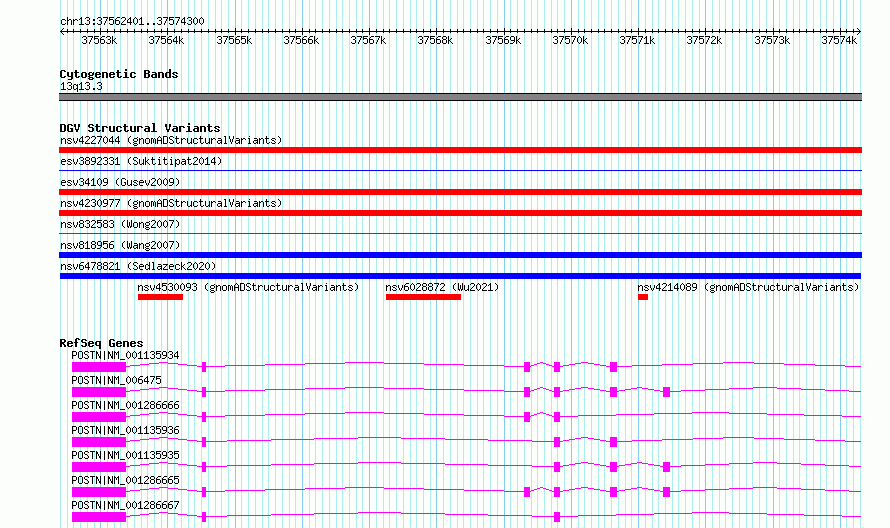Click the 37571k ruler position label
890x528 pixels.
637,40
